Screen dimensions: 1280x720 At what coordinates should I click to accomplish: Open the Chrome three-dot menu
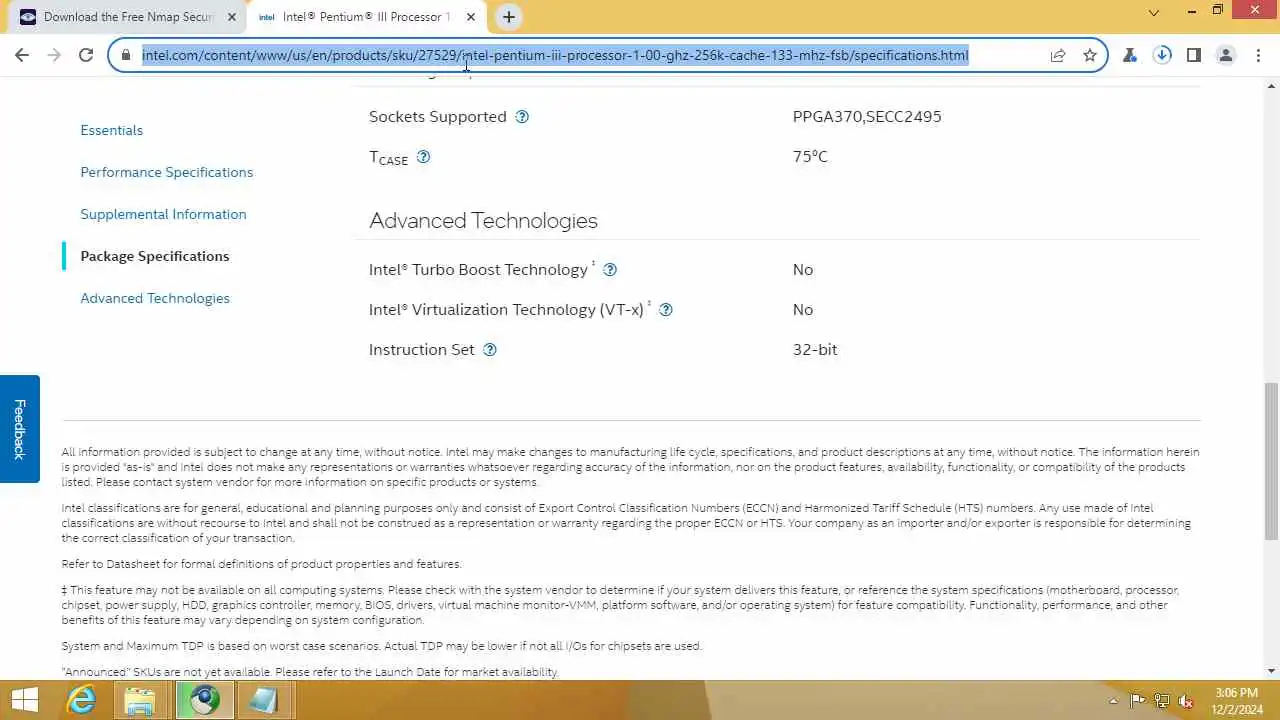pyautogui.click(x=1258, y=55)
